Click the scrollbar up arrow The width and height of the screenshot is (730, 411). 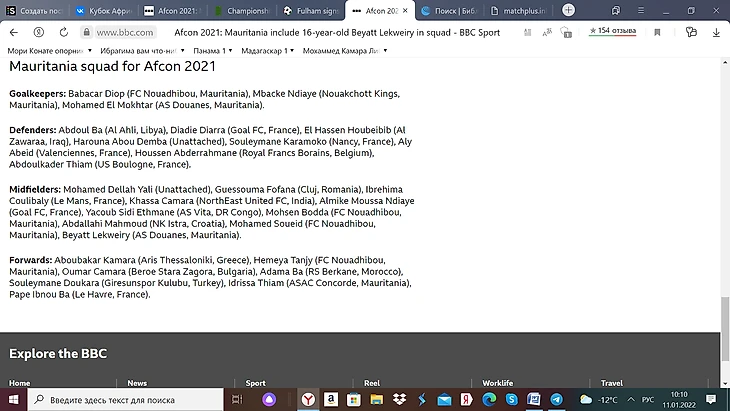pyautogui.click(x=725, y=62)
